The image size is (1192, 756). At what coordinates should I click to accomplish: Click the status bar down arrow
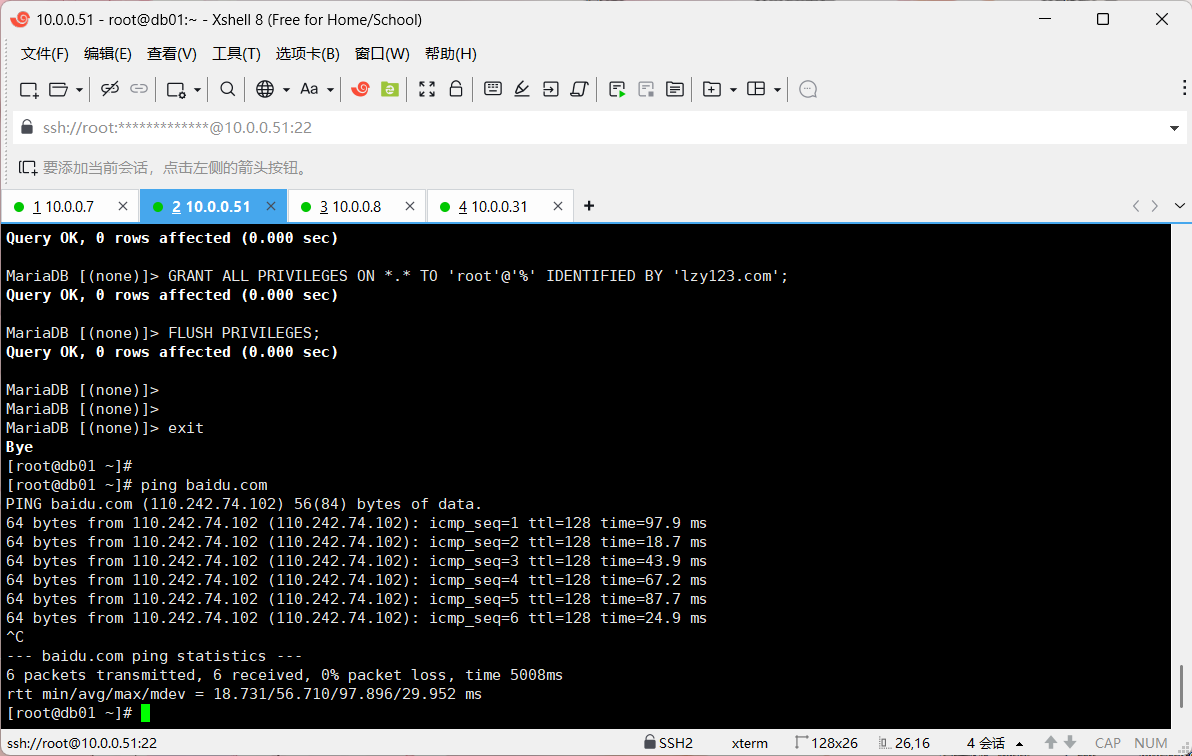1070,742
